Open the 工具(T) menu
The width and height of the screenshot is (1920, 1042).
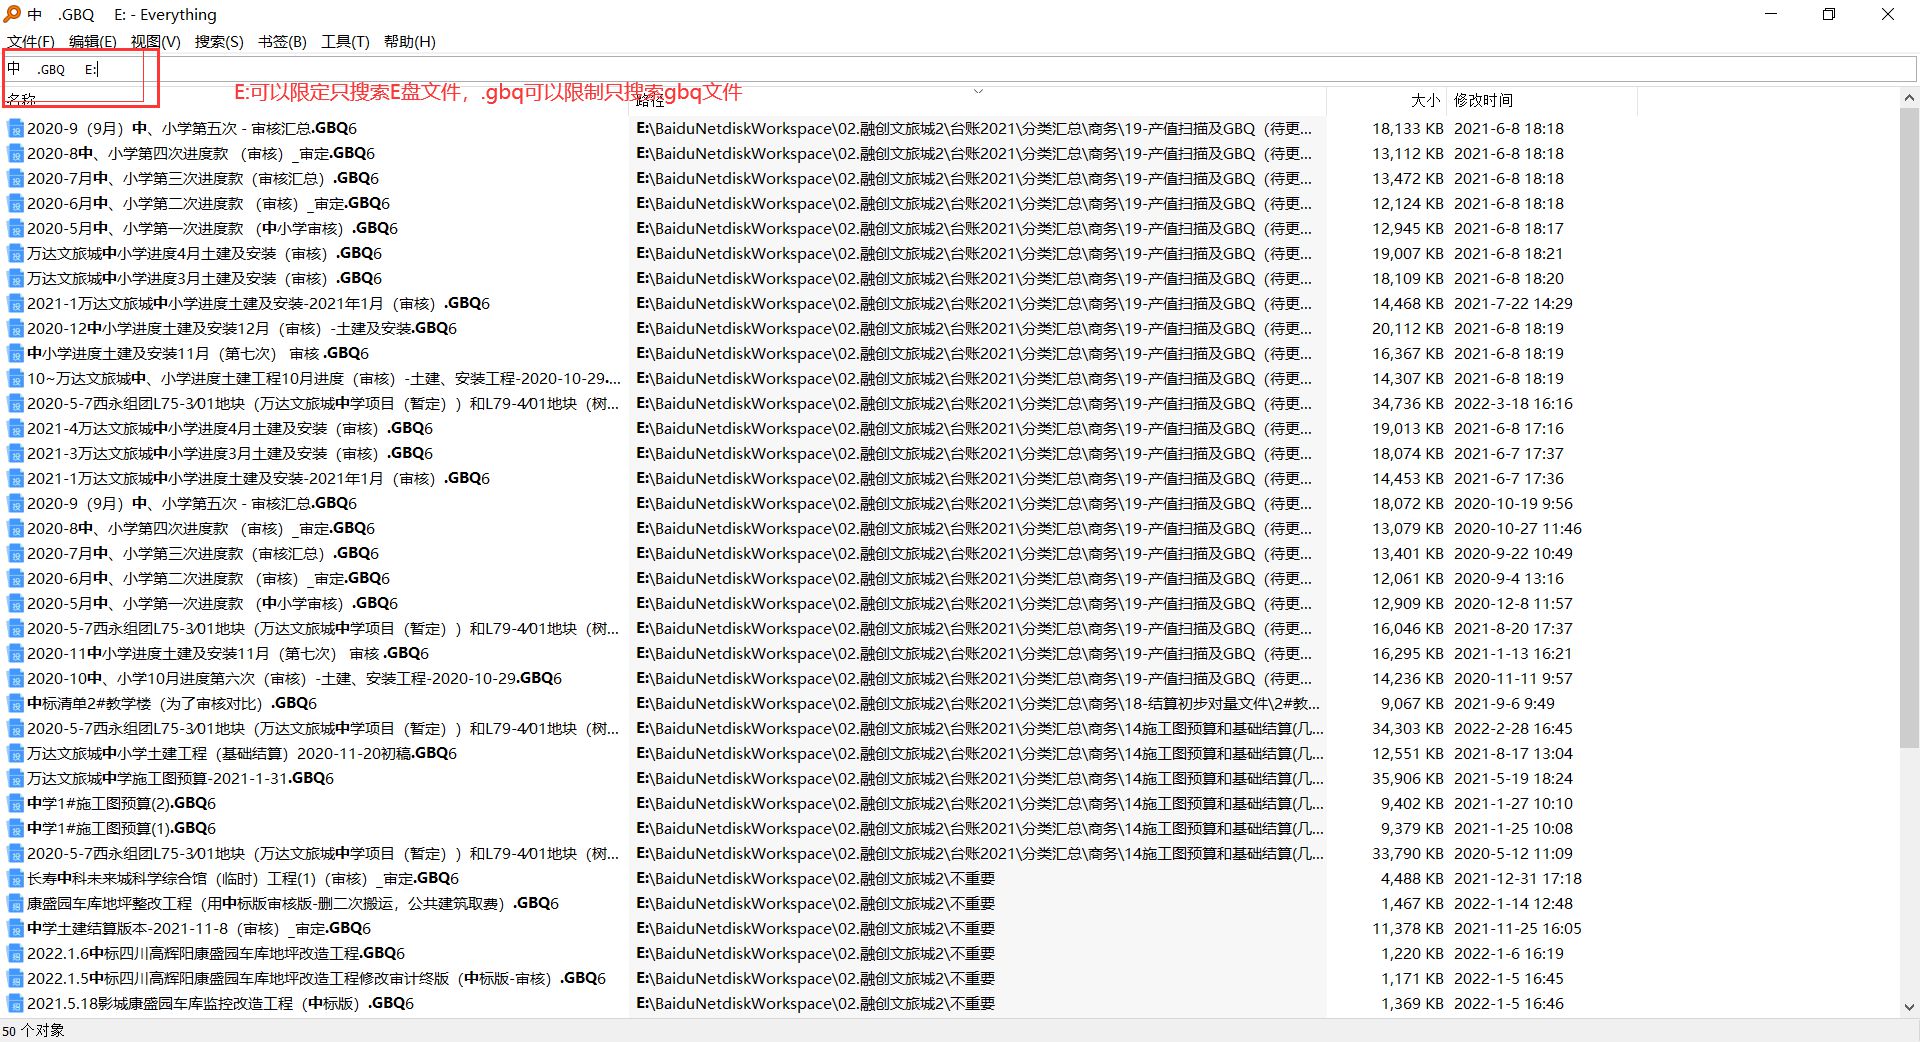(345, 41)
